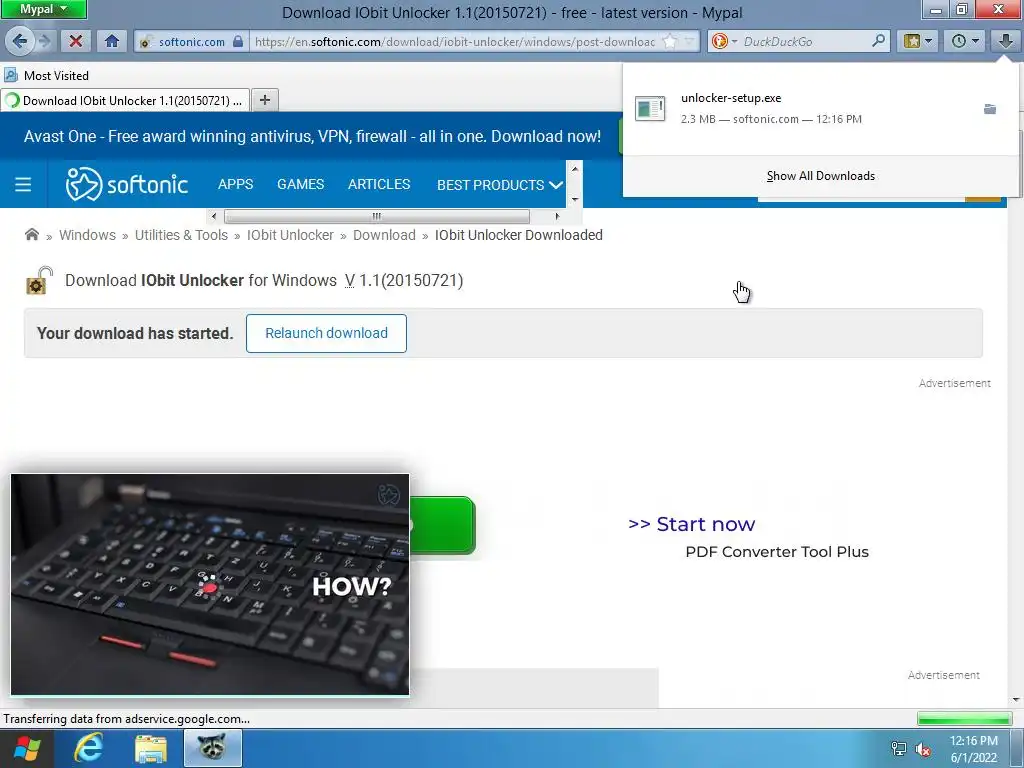Select the APPS menu item
The image size is (1024, 768).
pos(235,184)
